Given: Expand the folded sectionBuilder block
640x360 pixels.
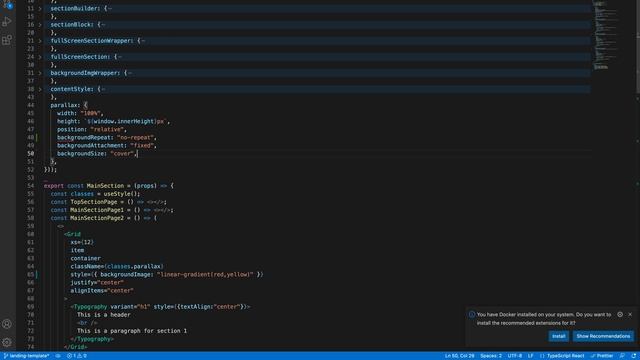Looking at the screenshot, I should click(40, 8).
